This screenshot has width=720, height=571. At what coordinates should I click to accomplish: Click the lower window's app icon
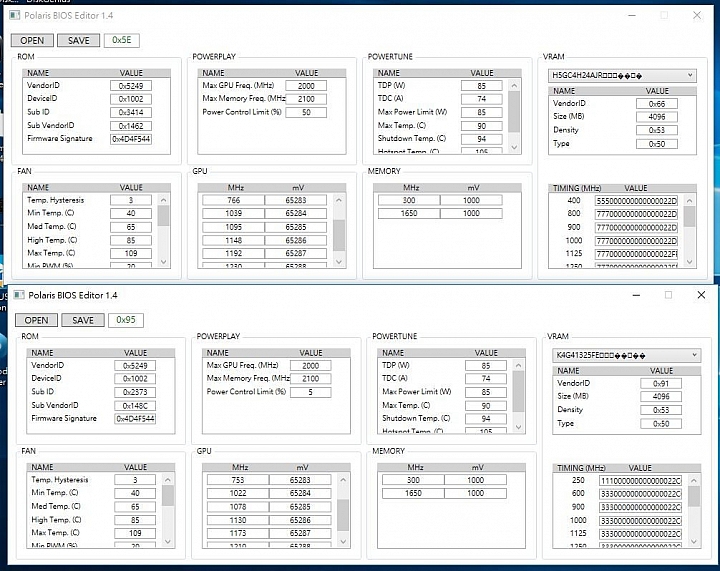point(19,295)
